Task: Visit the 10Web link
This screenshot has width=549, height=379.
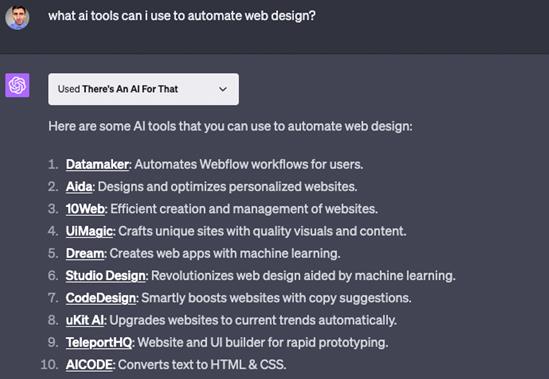Action: click(85, 209)
